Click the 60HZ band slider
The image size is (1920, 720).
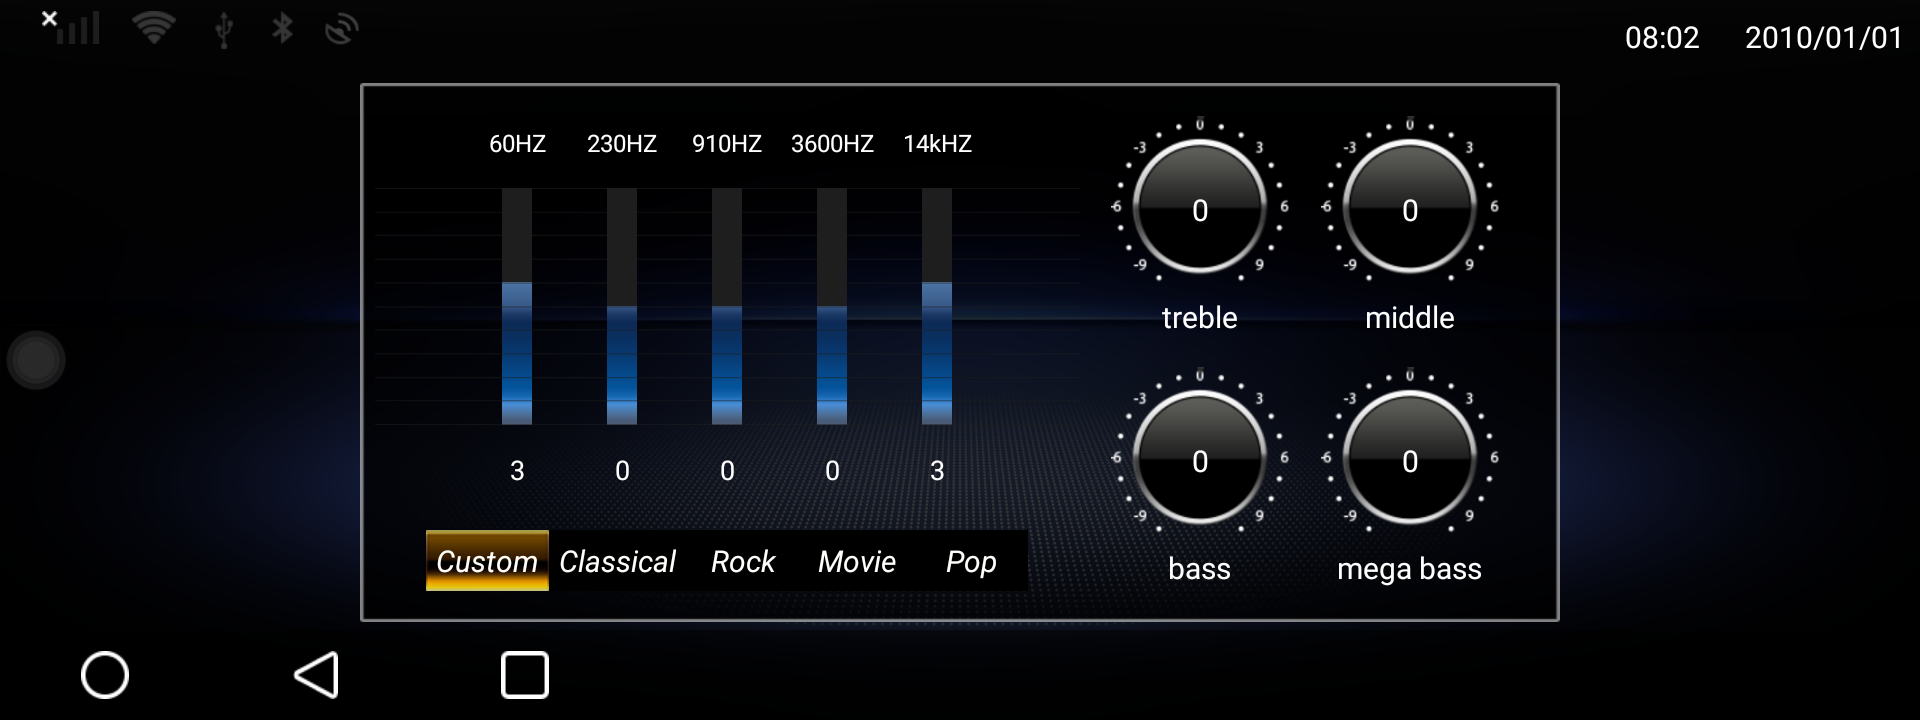click(517, 306)
